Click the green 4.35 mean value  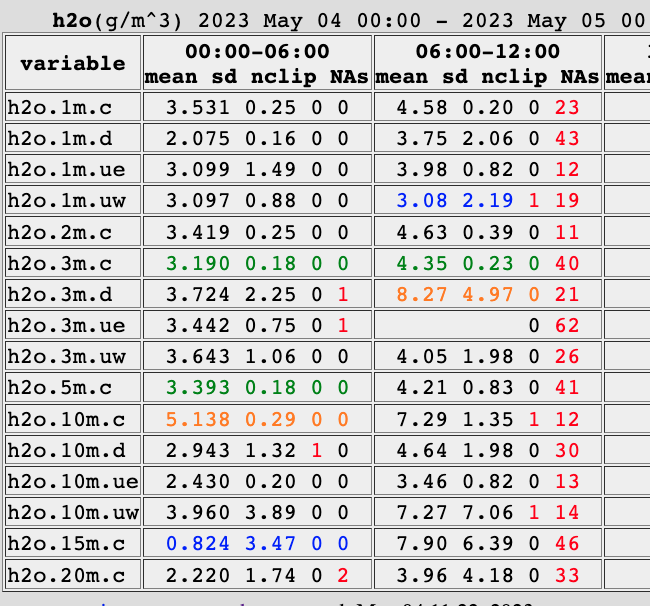[418, 264]
